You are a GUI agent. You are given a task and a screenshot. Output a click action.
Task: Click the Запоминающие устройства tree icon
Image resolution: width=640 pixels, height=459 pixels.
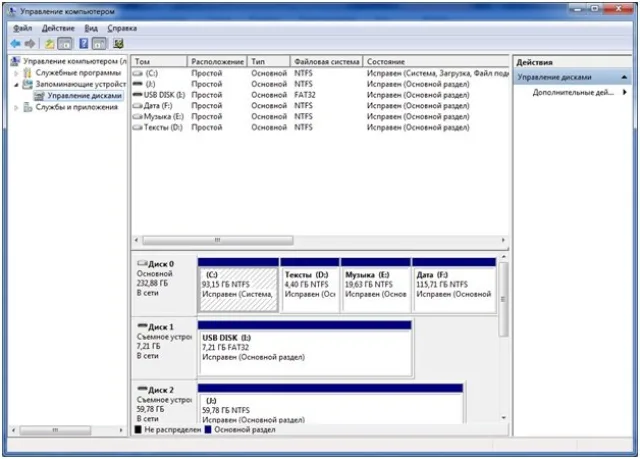(x=27, y=84)
